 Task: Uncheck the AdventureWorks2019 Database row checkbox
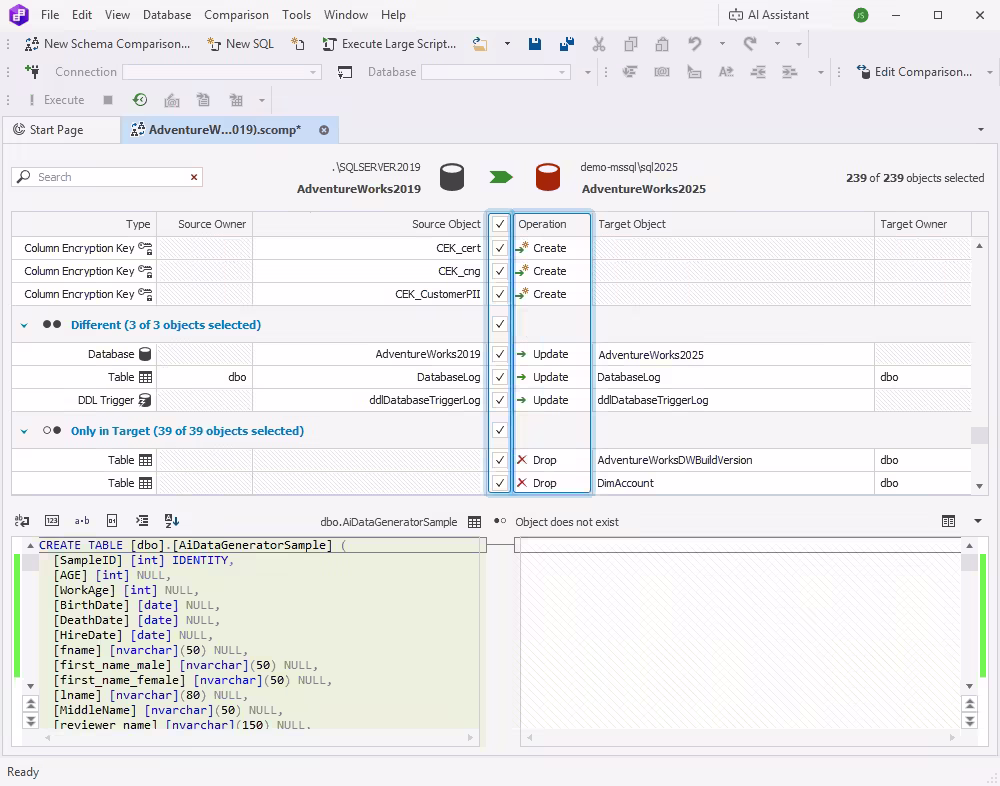coord(500,354)
